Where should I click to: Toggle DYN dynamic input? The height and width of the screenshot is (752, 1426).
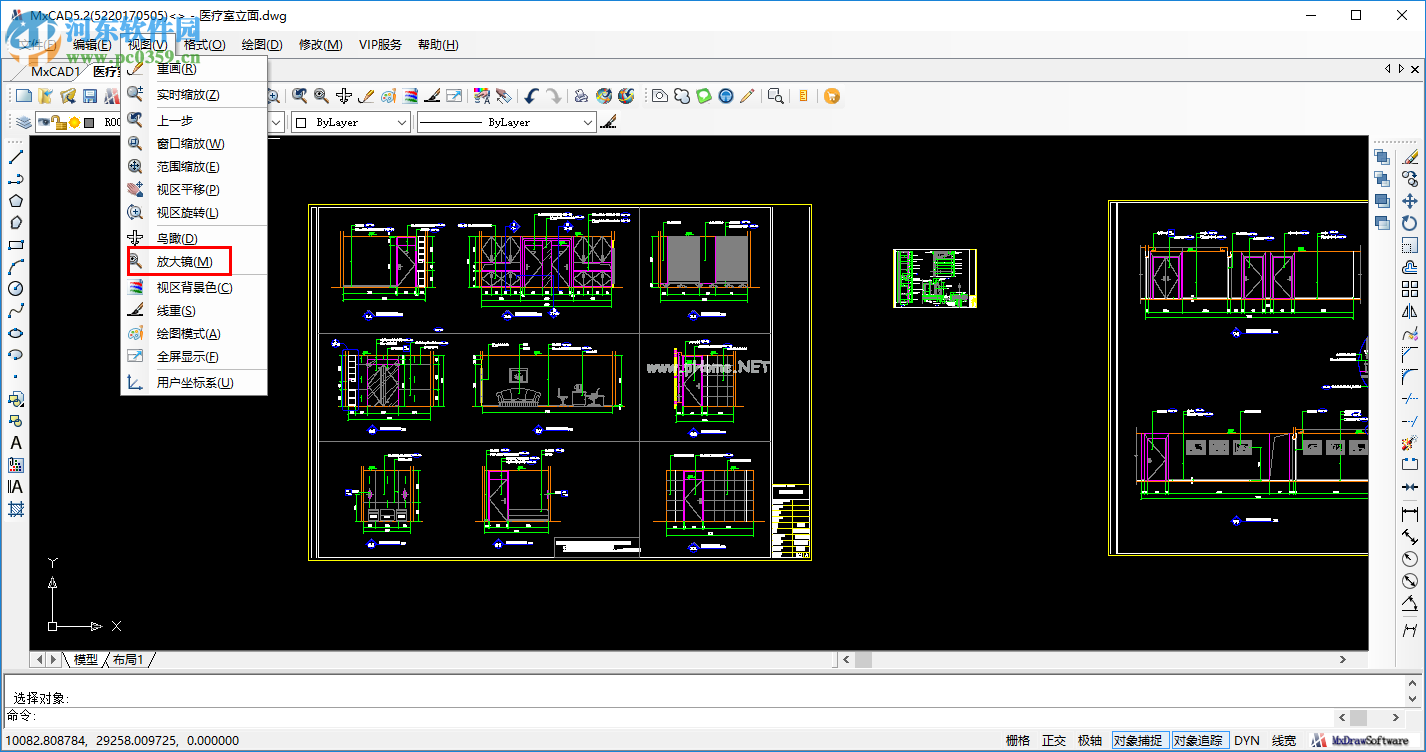pos(1247,741)
